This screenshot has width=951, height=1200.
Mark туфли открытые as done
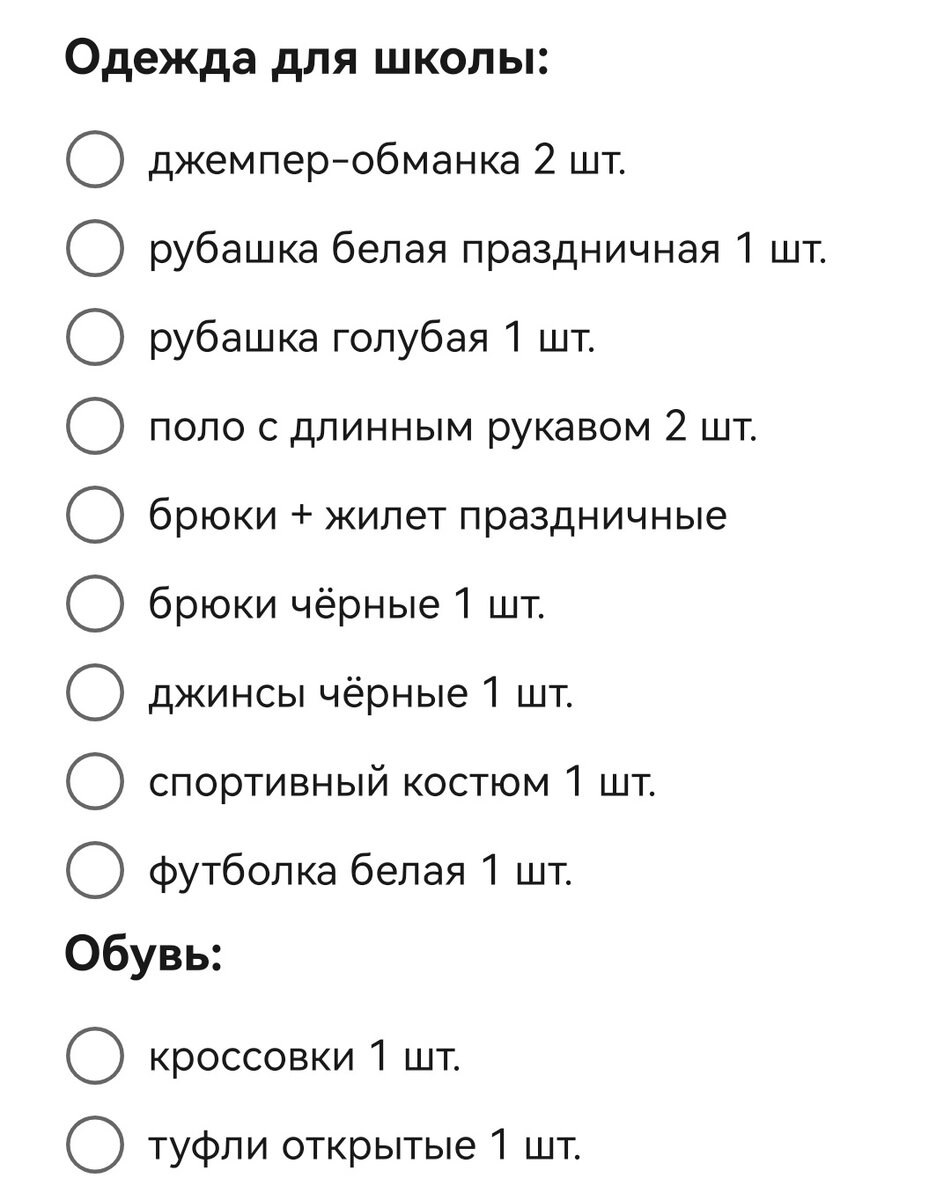point(95,1145)
